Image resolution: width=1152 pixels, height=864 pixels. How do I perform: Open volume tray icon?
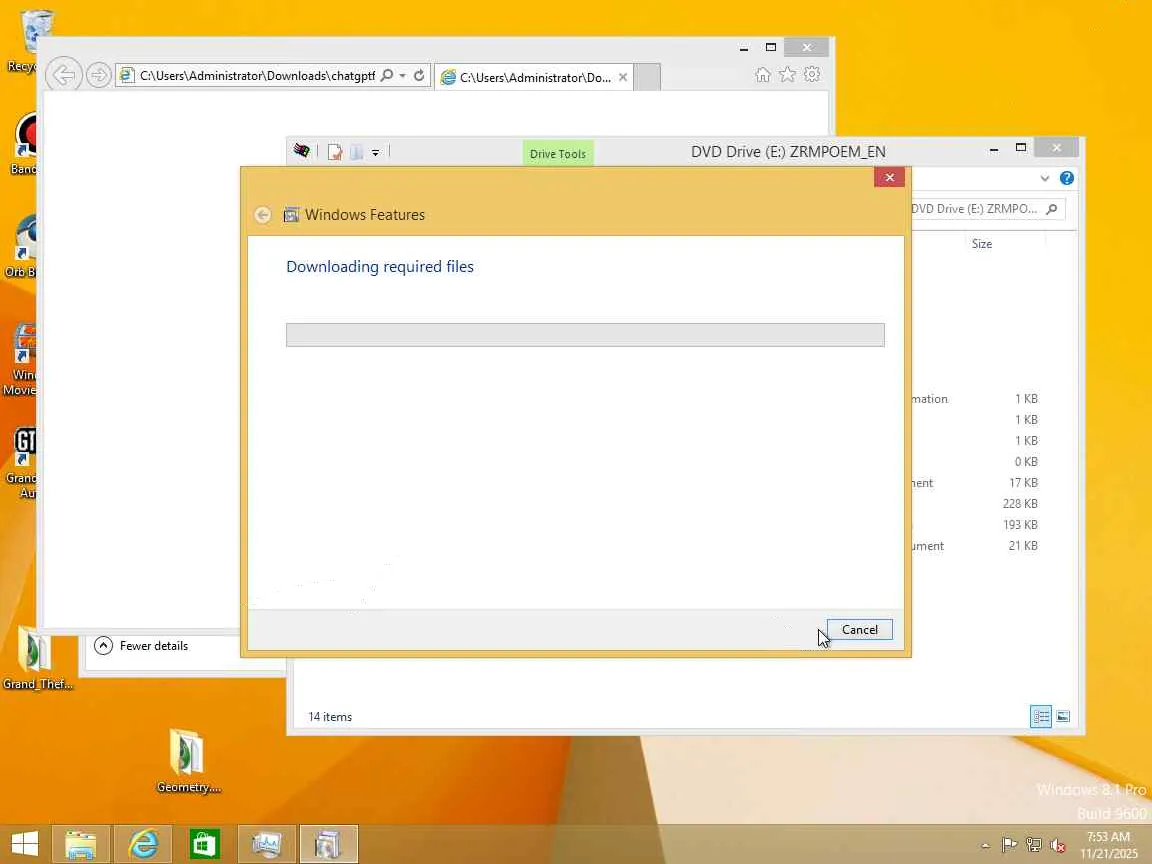click(x=1057, y=845)
